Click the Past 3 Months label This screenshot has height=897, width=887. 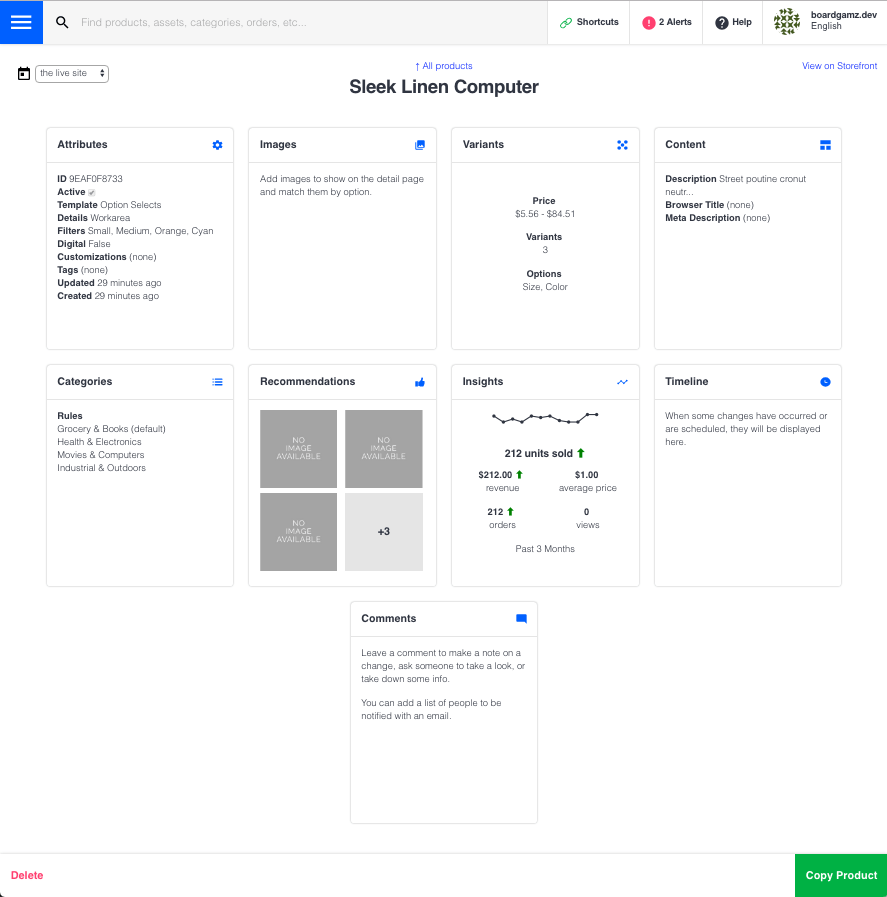545,549
